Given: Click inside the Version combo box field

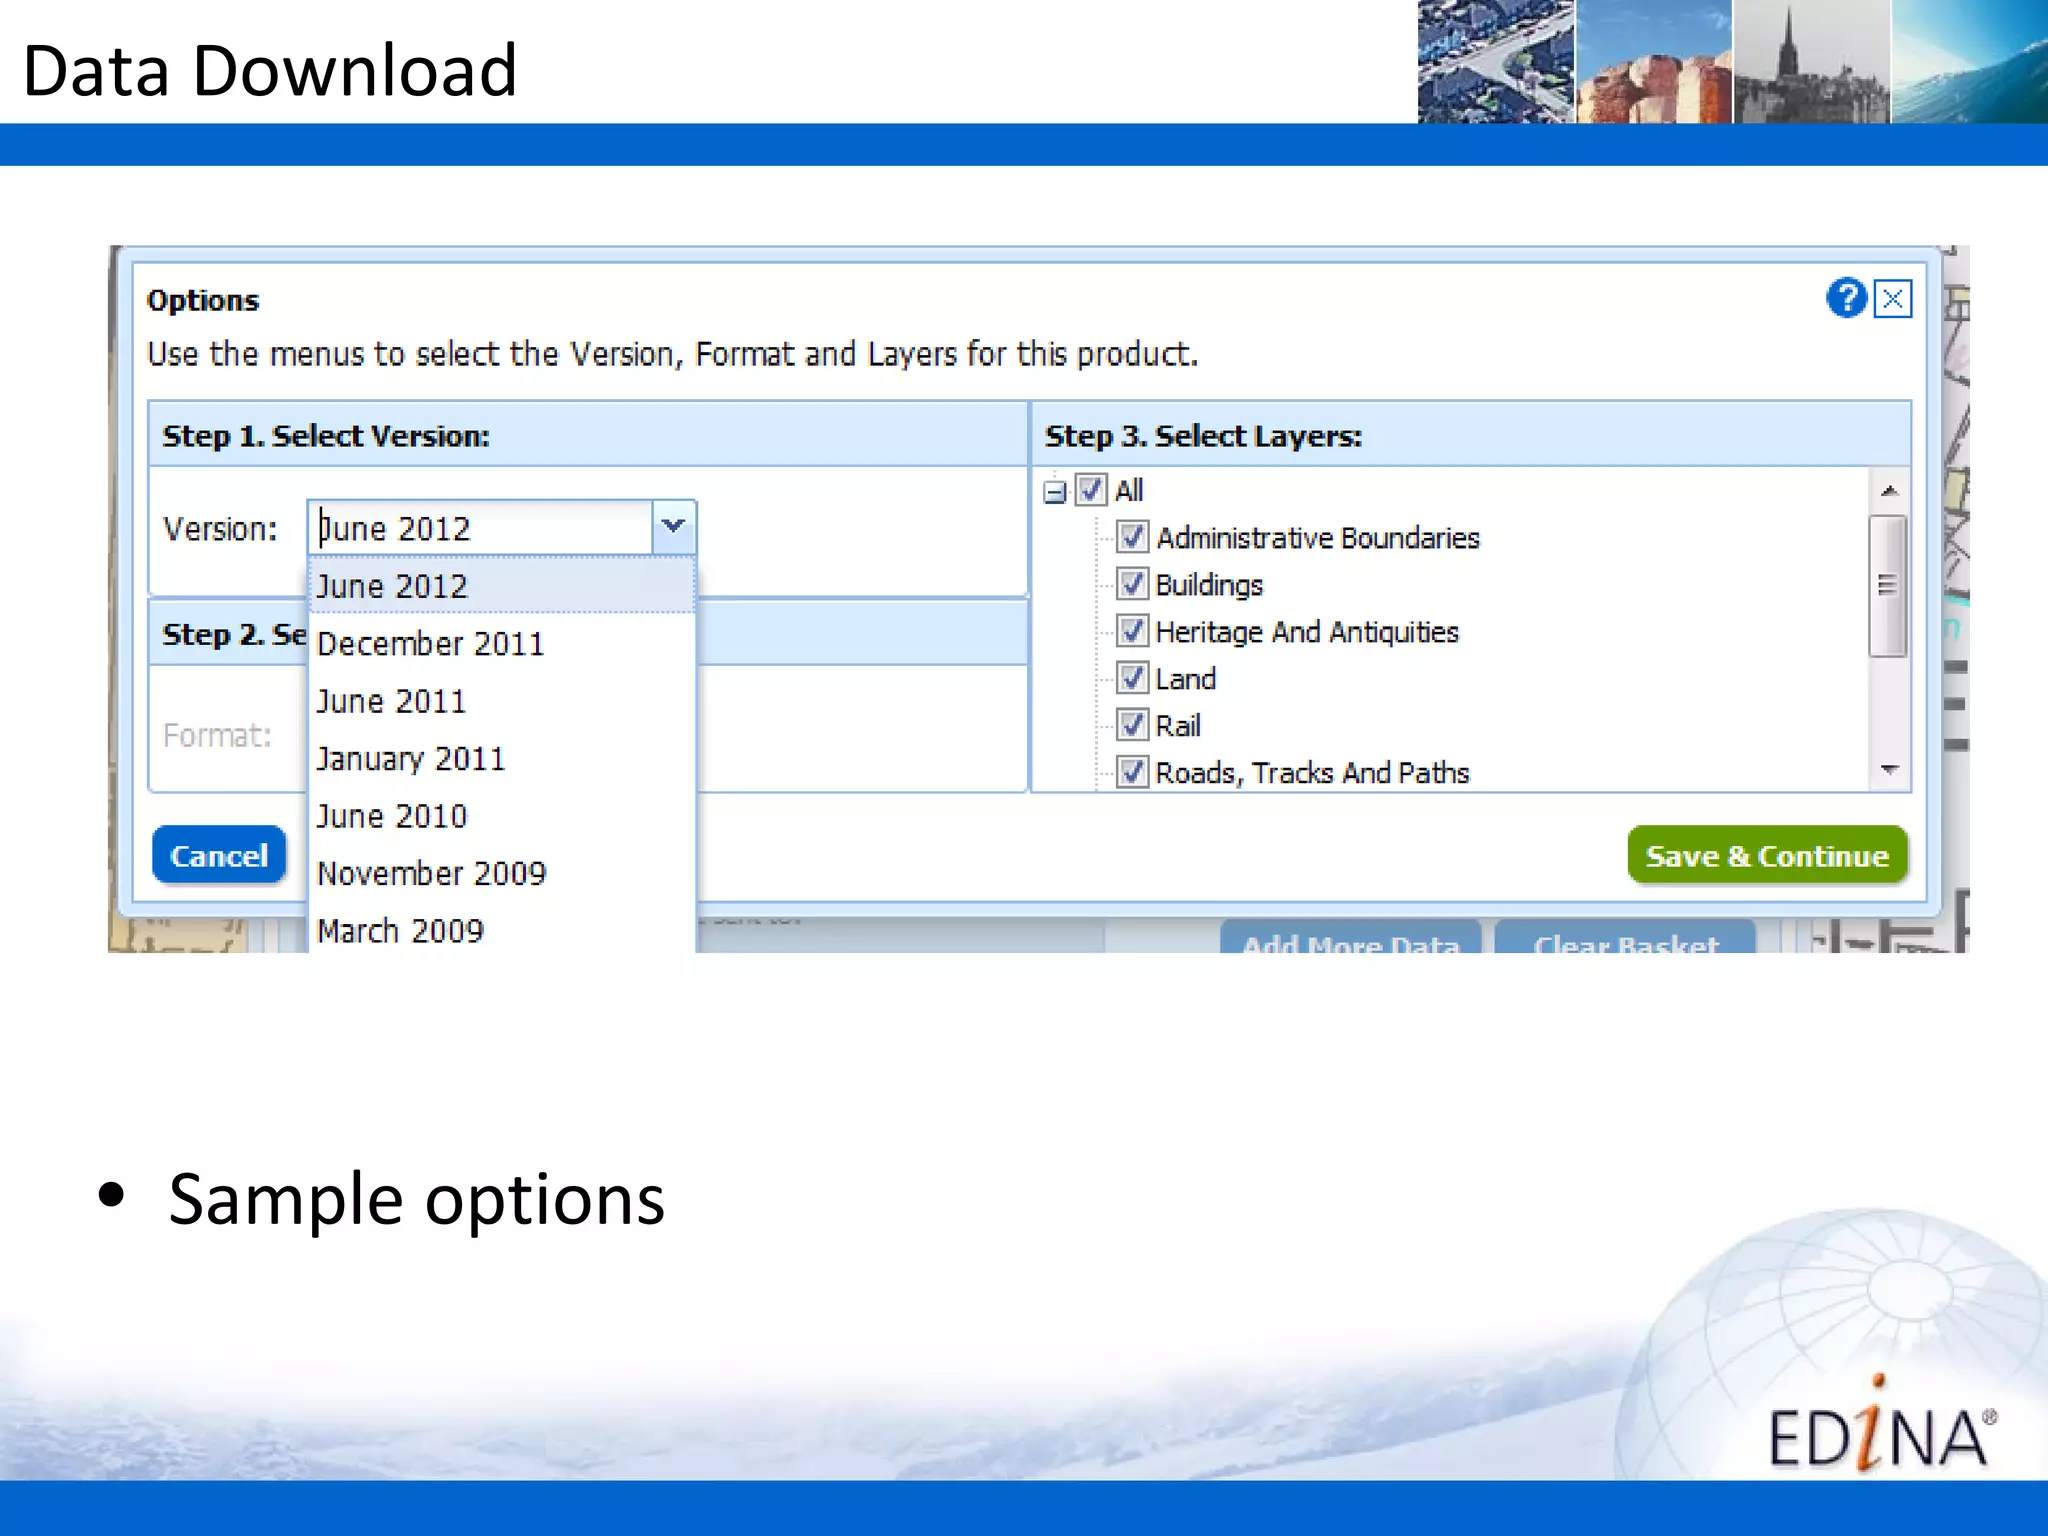Looking at the screenshot, I should point(481,527).
